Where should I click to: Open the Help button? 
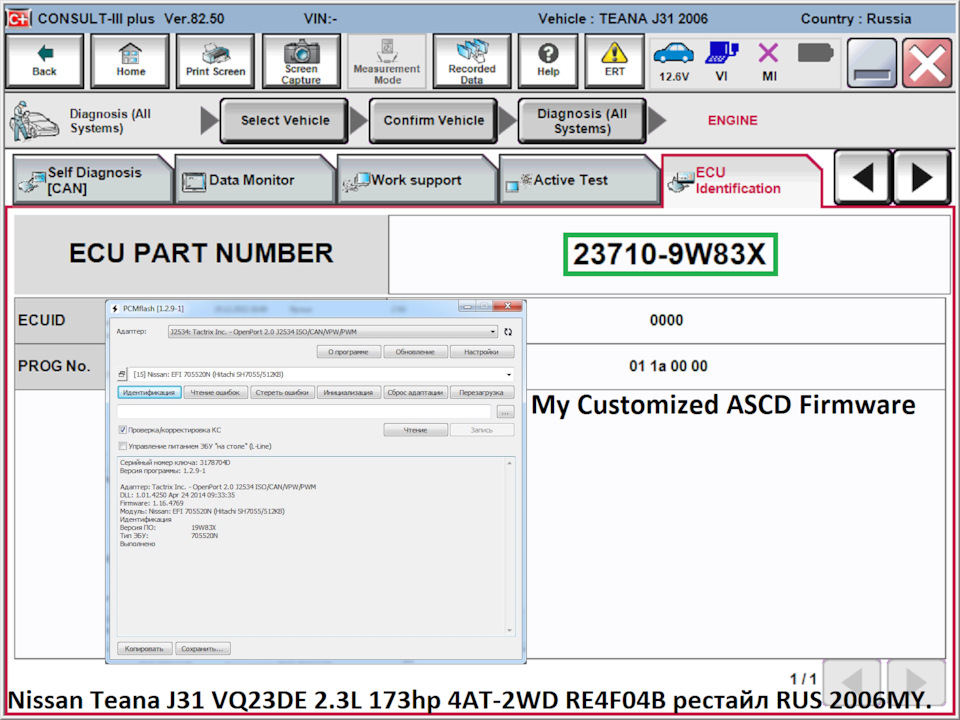[548, 61]
